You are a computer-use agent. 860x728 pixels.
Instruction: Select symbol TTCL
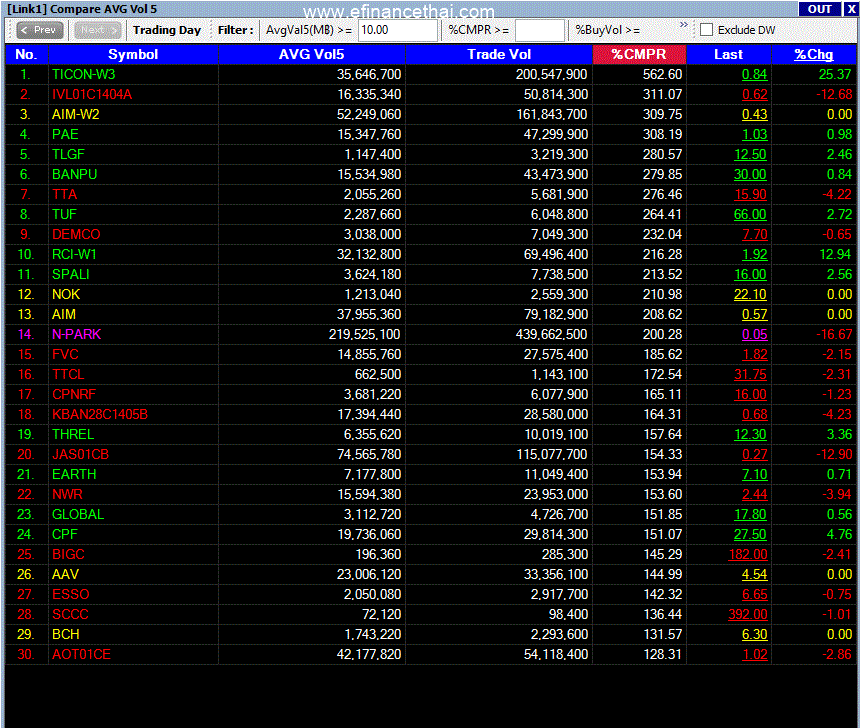(68, 374)
